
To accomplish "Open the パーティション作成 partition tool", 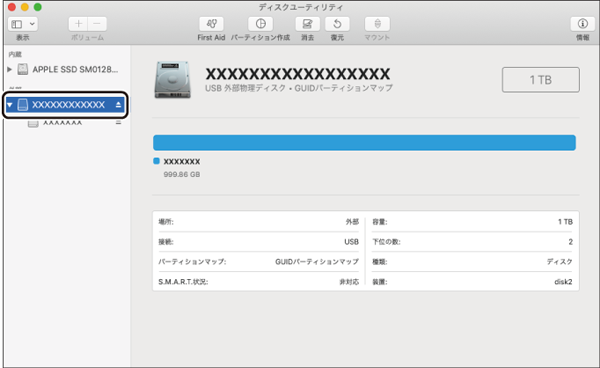I will coord(261,24).
